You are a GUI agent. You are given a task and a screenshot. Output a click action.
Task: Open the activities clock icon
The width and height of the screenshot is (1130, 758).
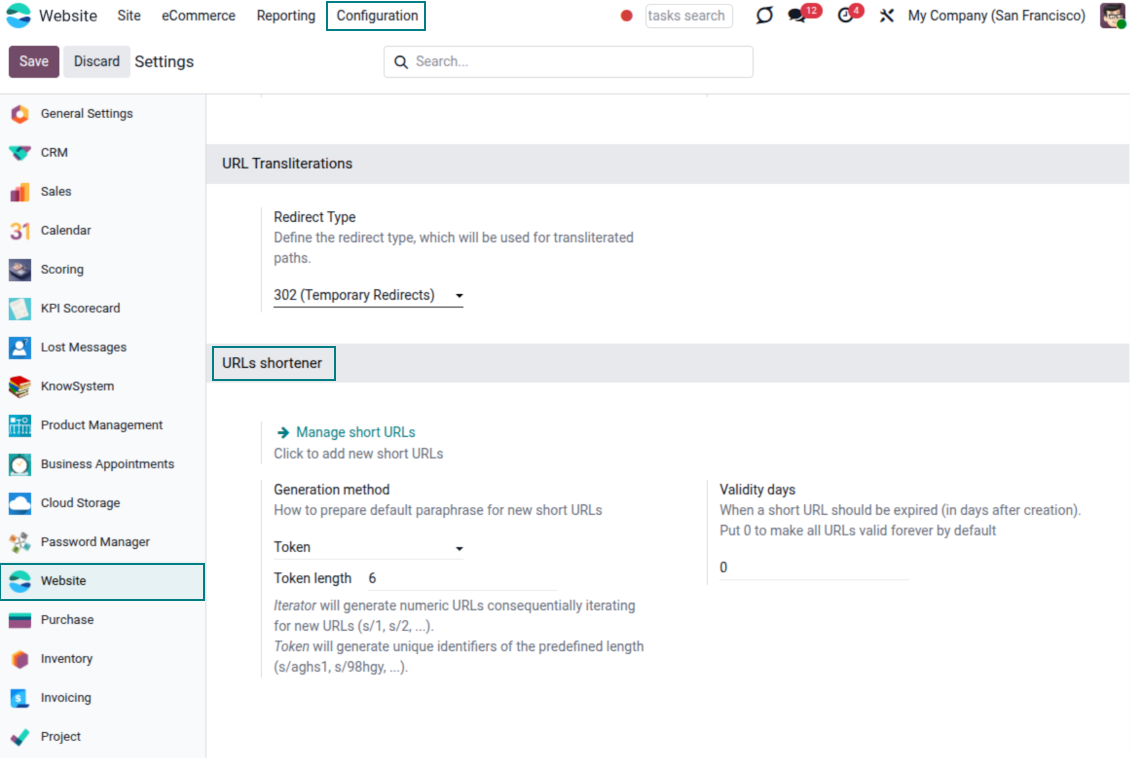846,16
